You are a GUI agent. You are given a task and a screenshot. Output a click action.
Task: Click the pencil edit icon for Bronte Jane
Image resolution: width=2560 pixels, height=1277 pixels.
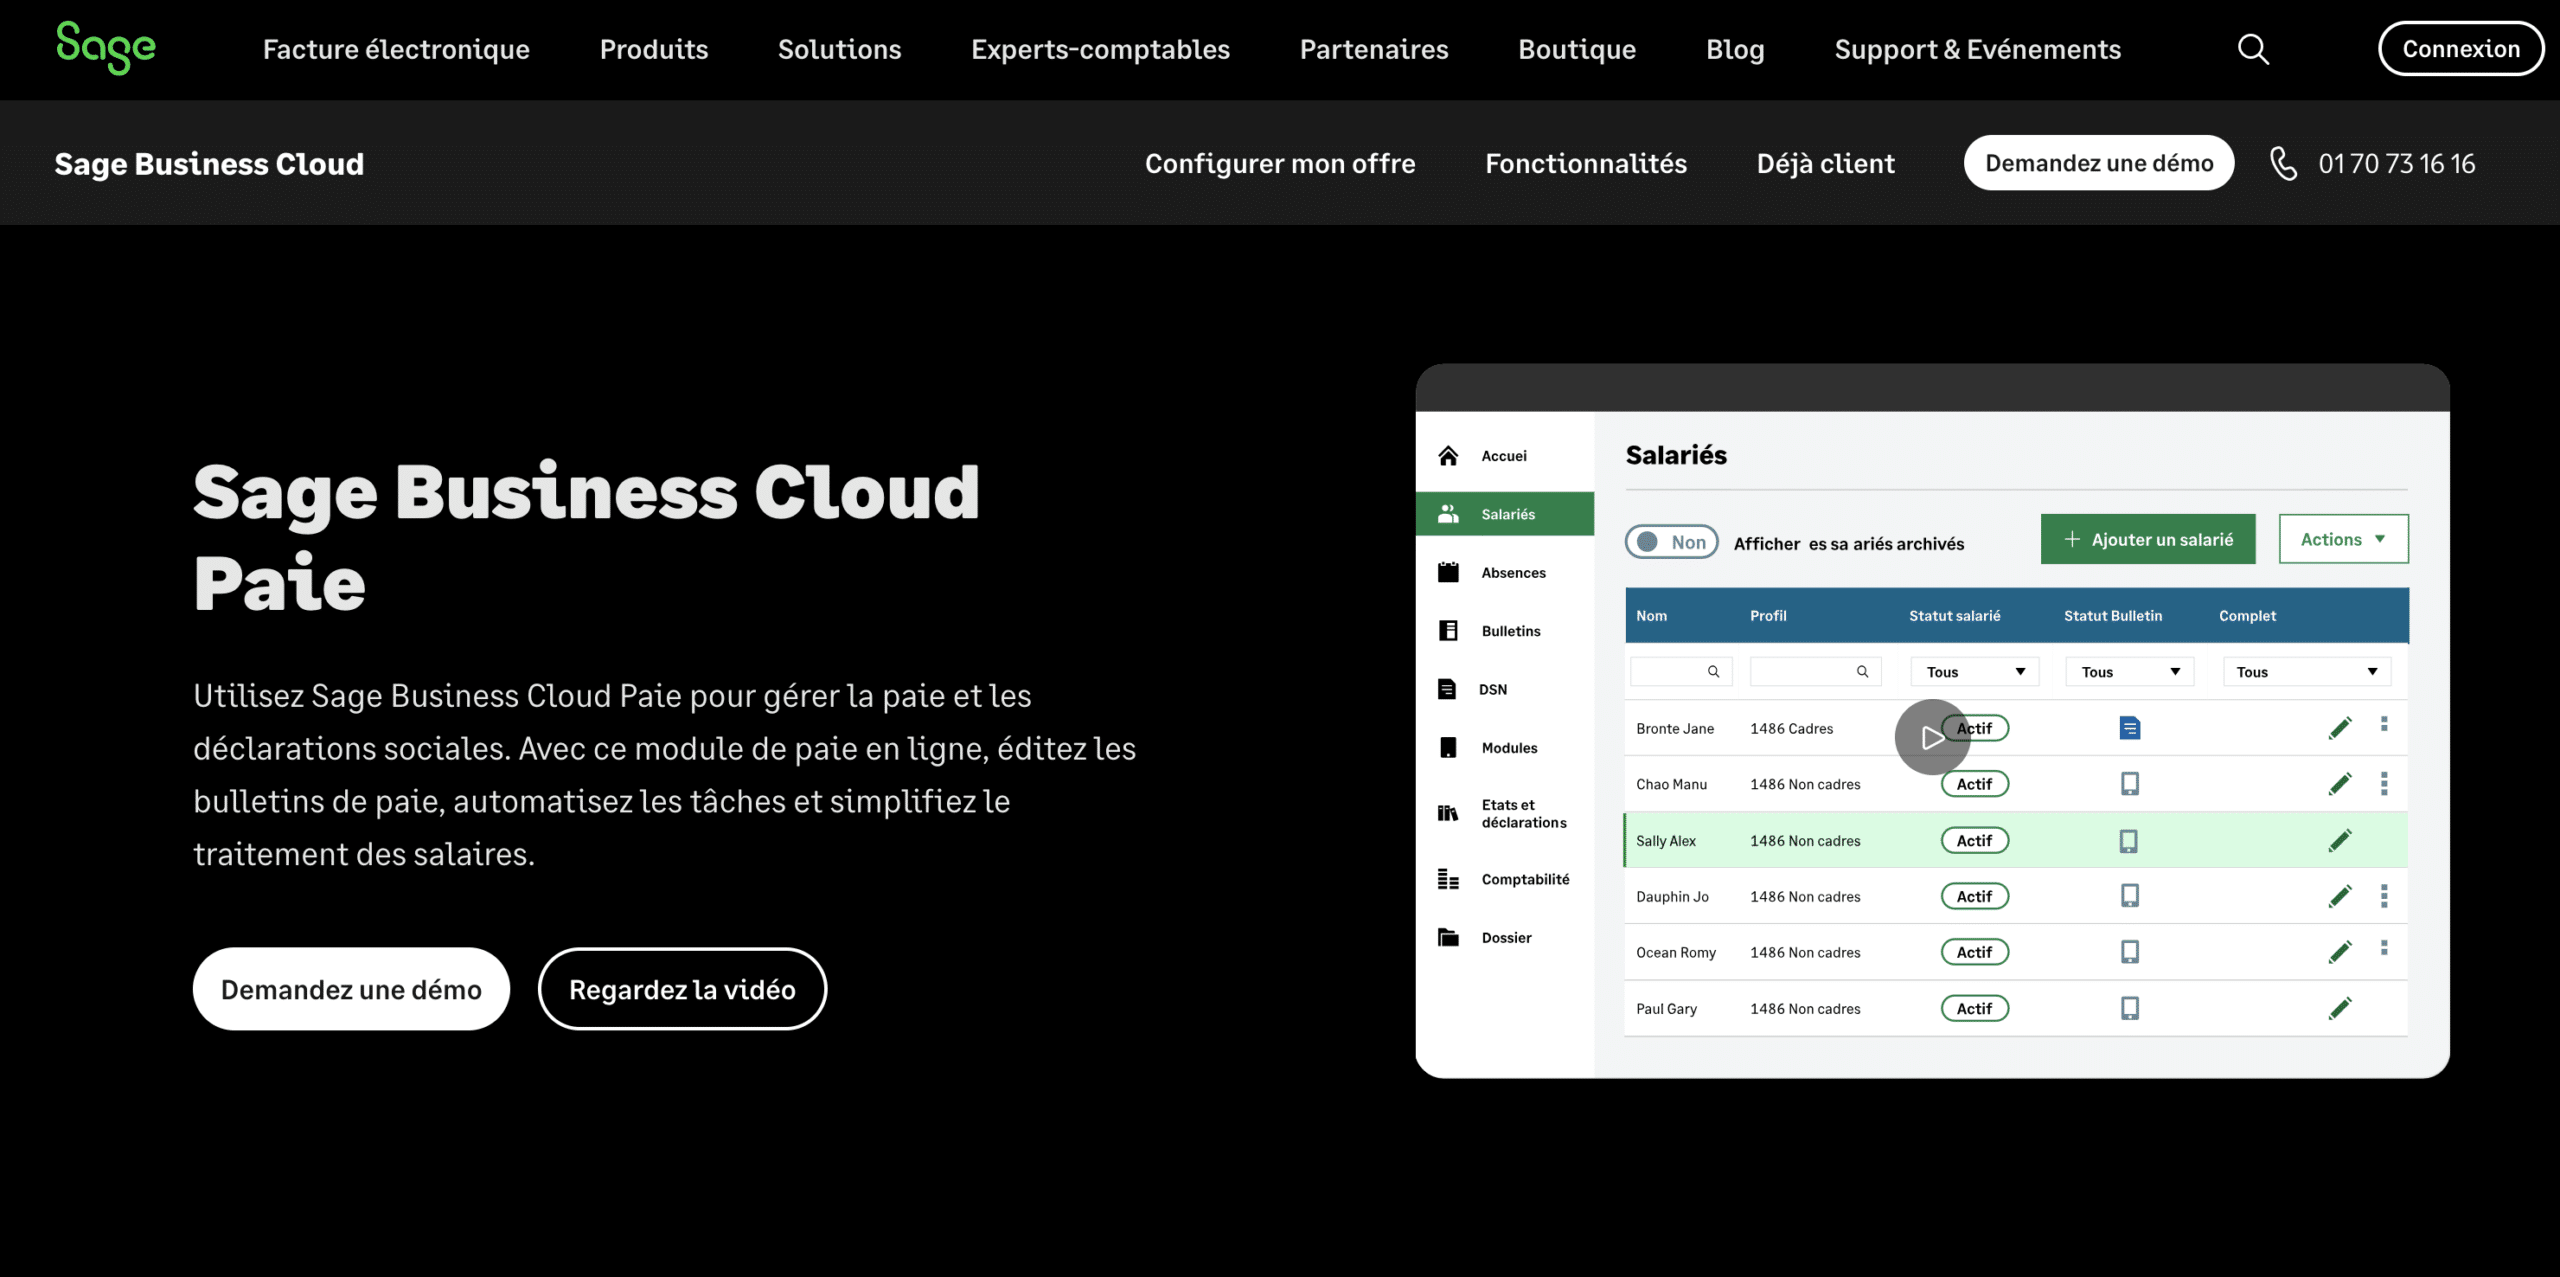point(2340,728)
